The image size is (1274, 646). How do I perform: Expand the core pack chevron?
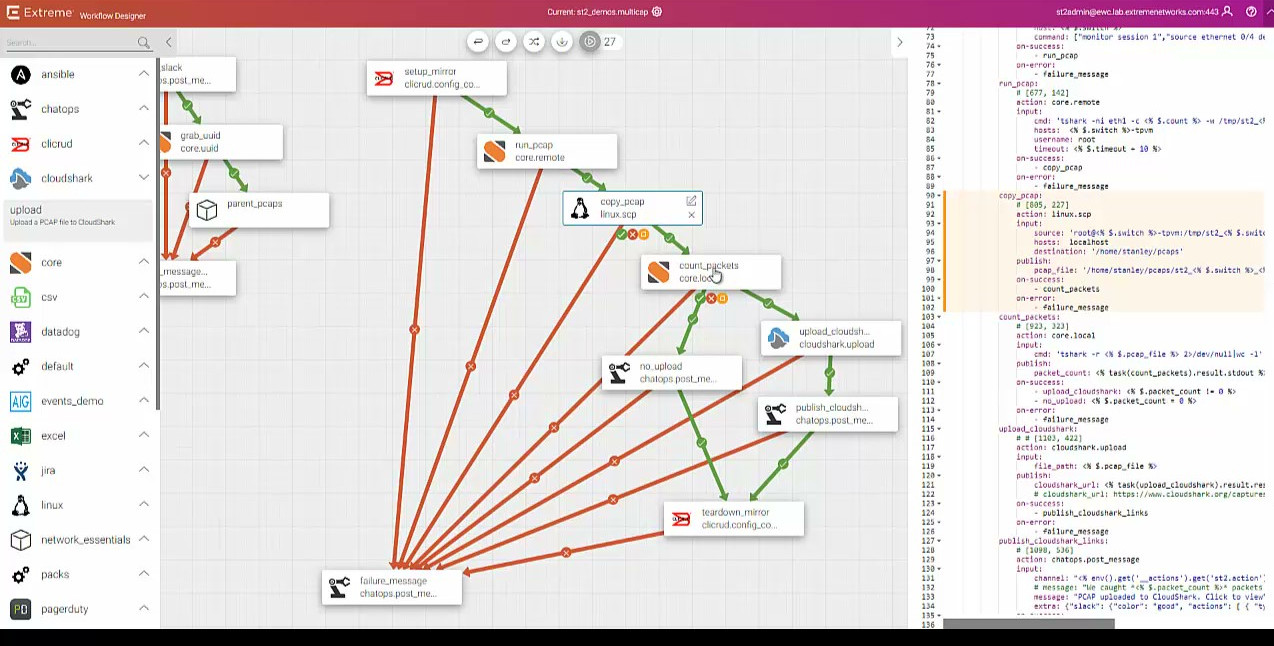(144, 262)
